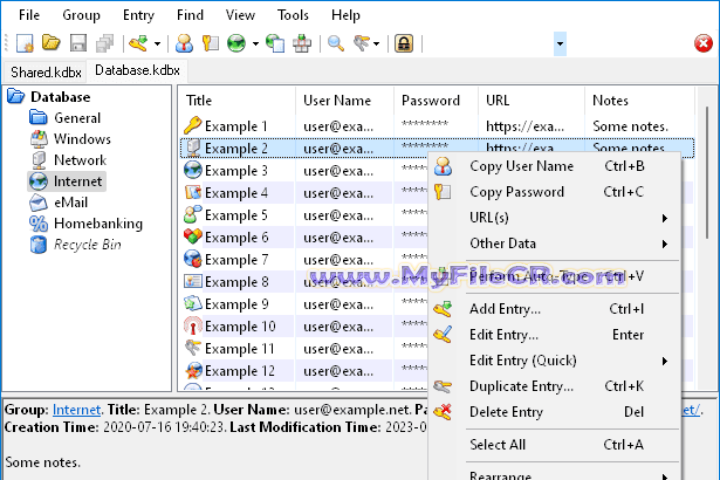Click the Open URL globe toolbar icon

point(236,44)
